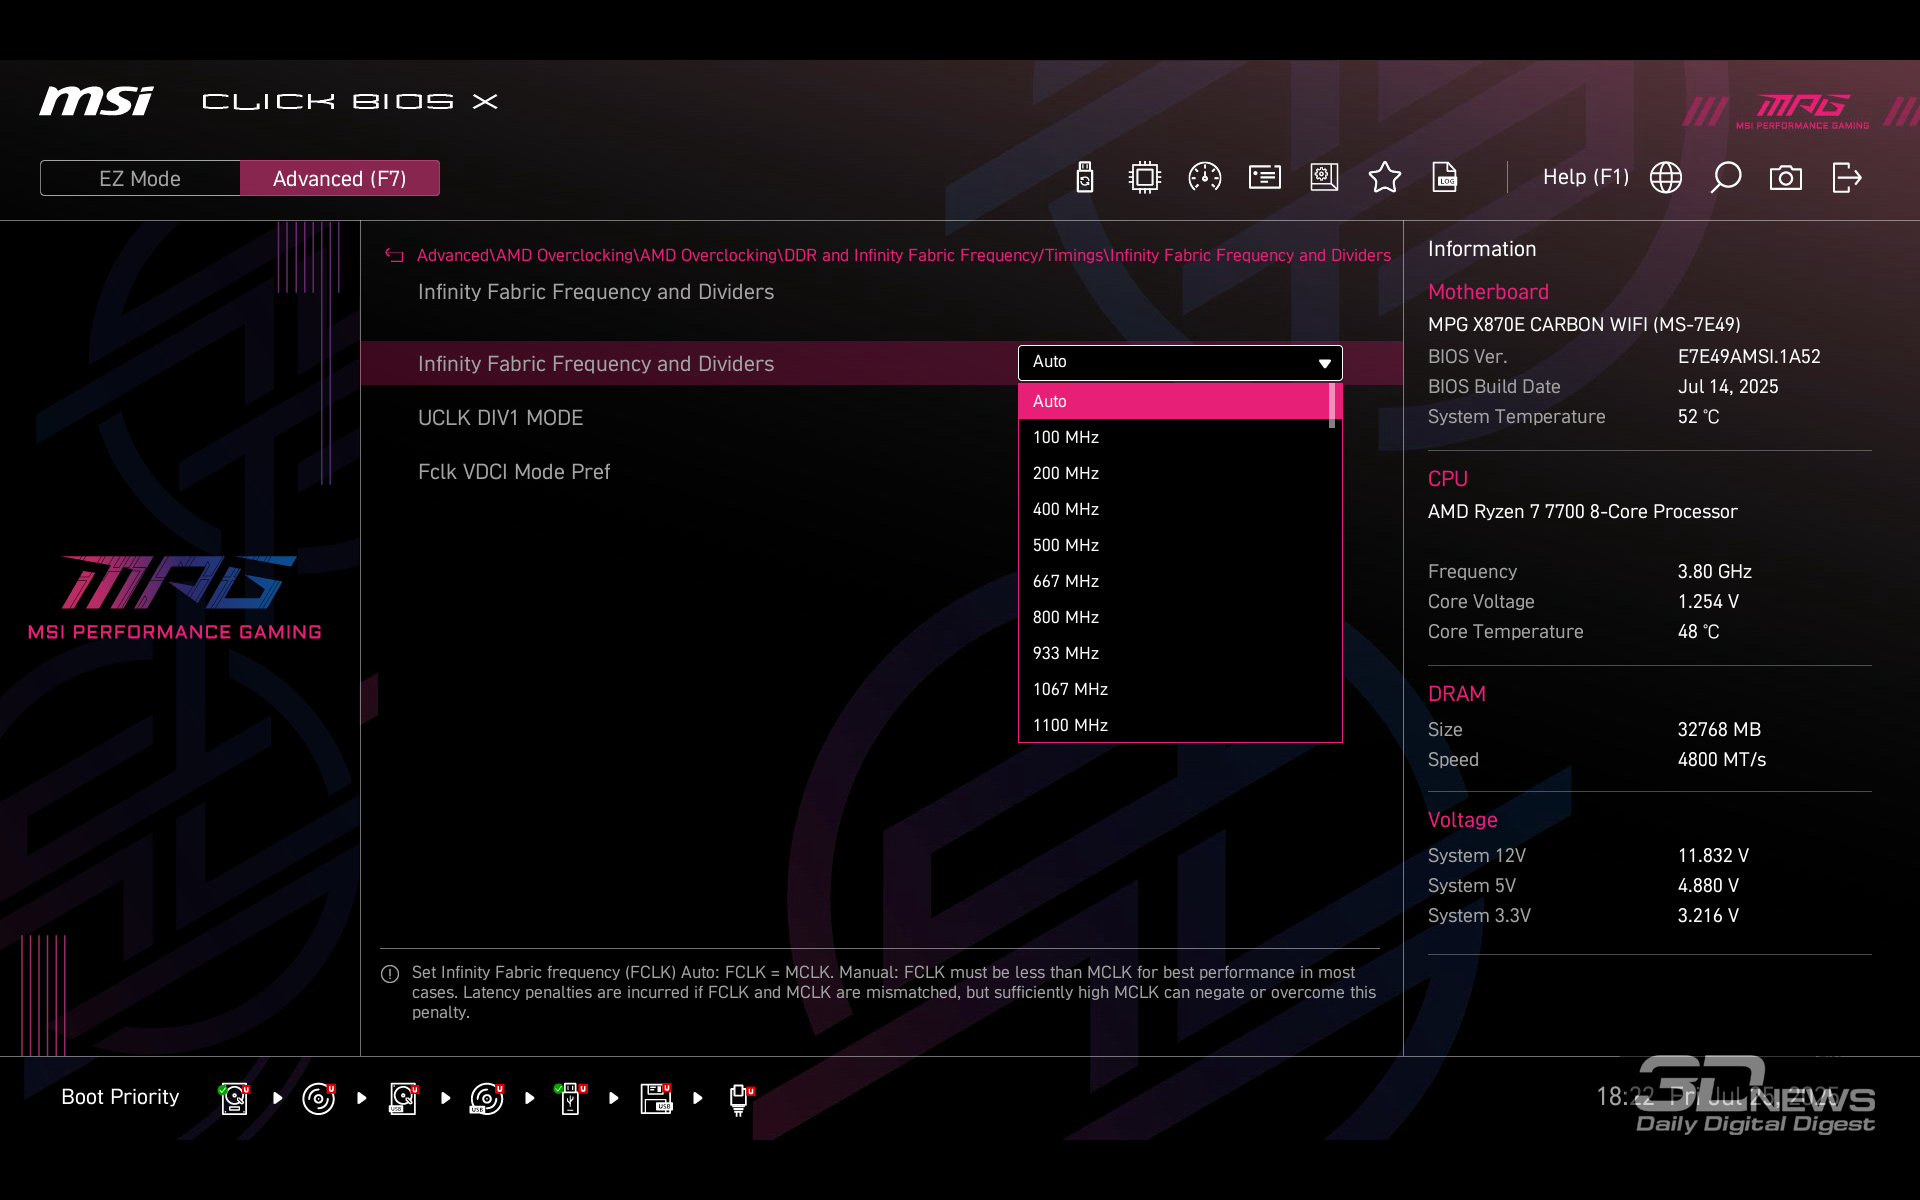Screen dimensions: 1920x1200
Task: Click the BIOS Build Date Jul 14, 2025
Action: click(x=1728, y=387)
